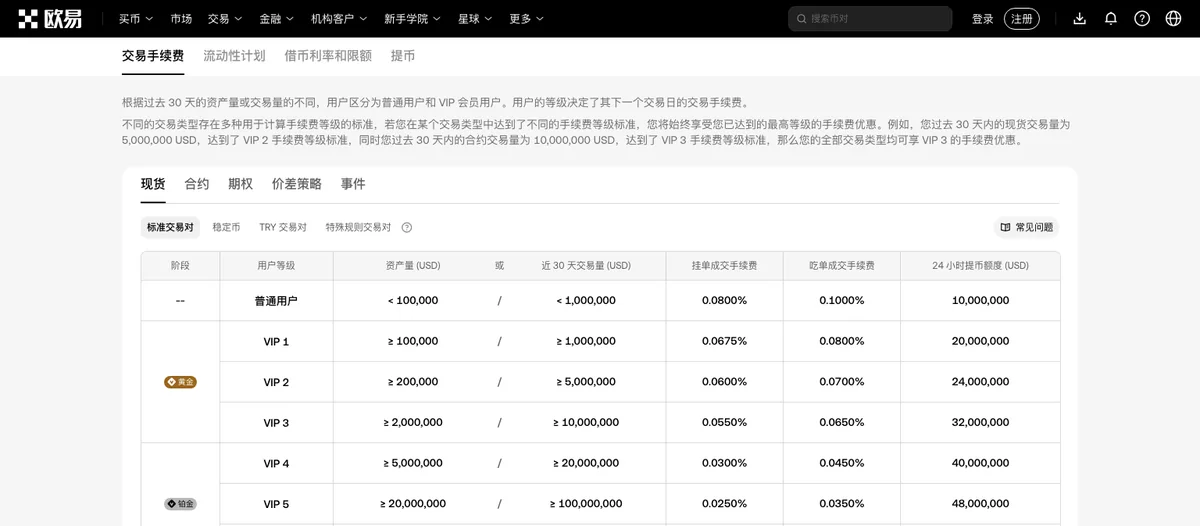Choose the TRY 交易对 filter
This screenshot has height=526, width=1200.
pyautogui.click(x=283, y=227)
